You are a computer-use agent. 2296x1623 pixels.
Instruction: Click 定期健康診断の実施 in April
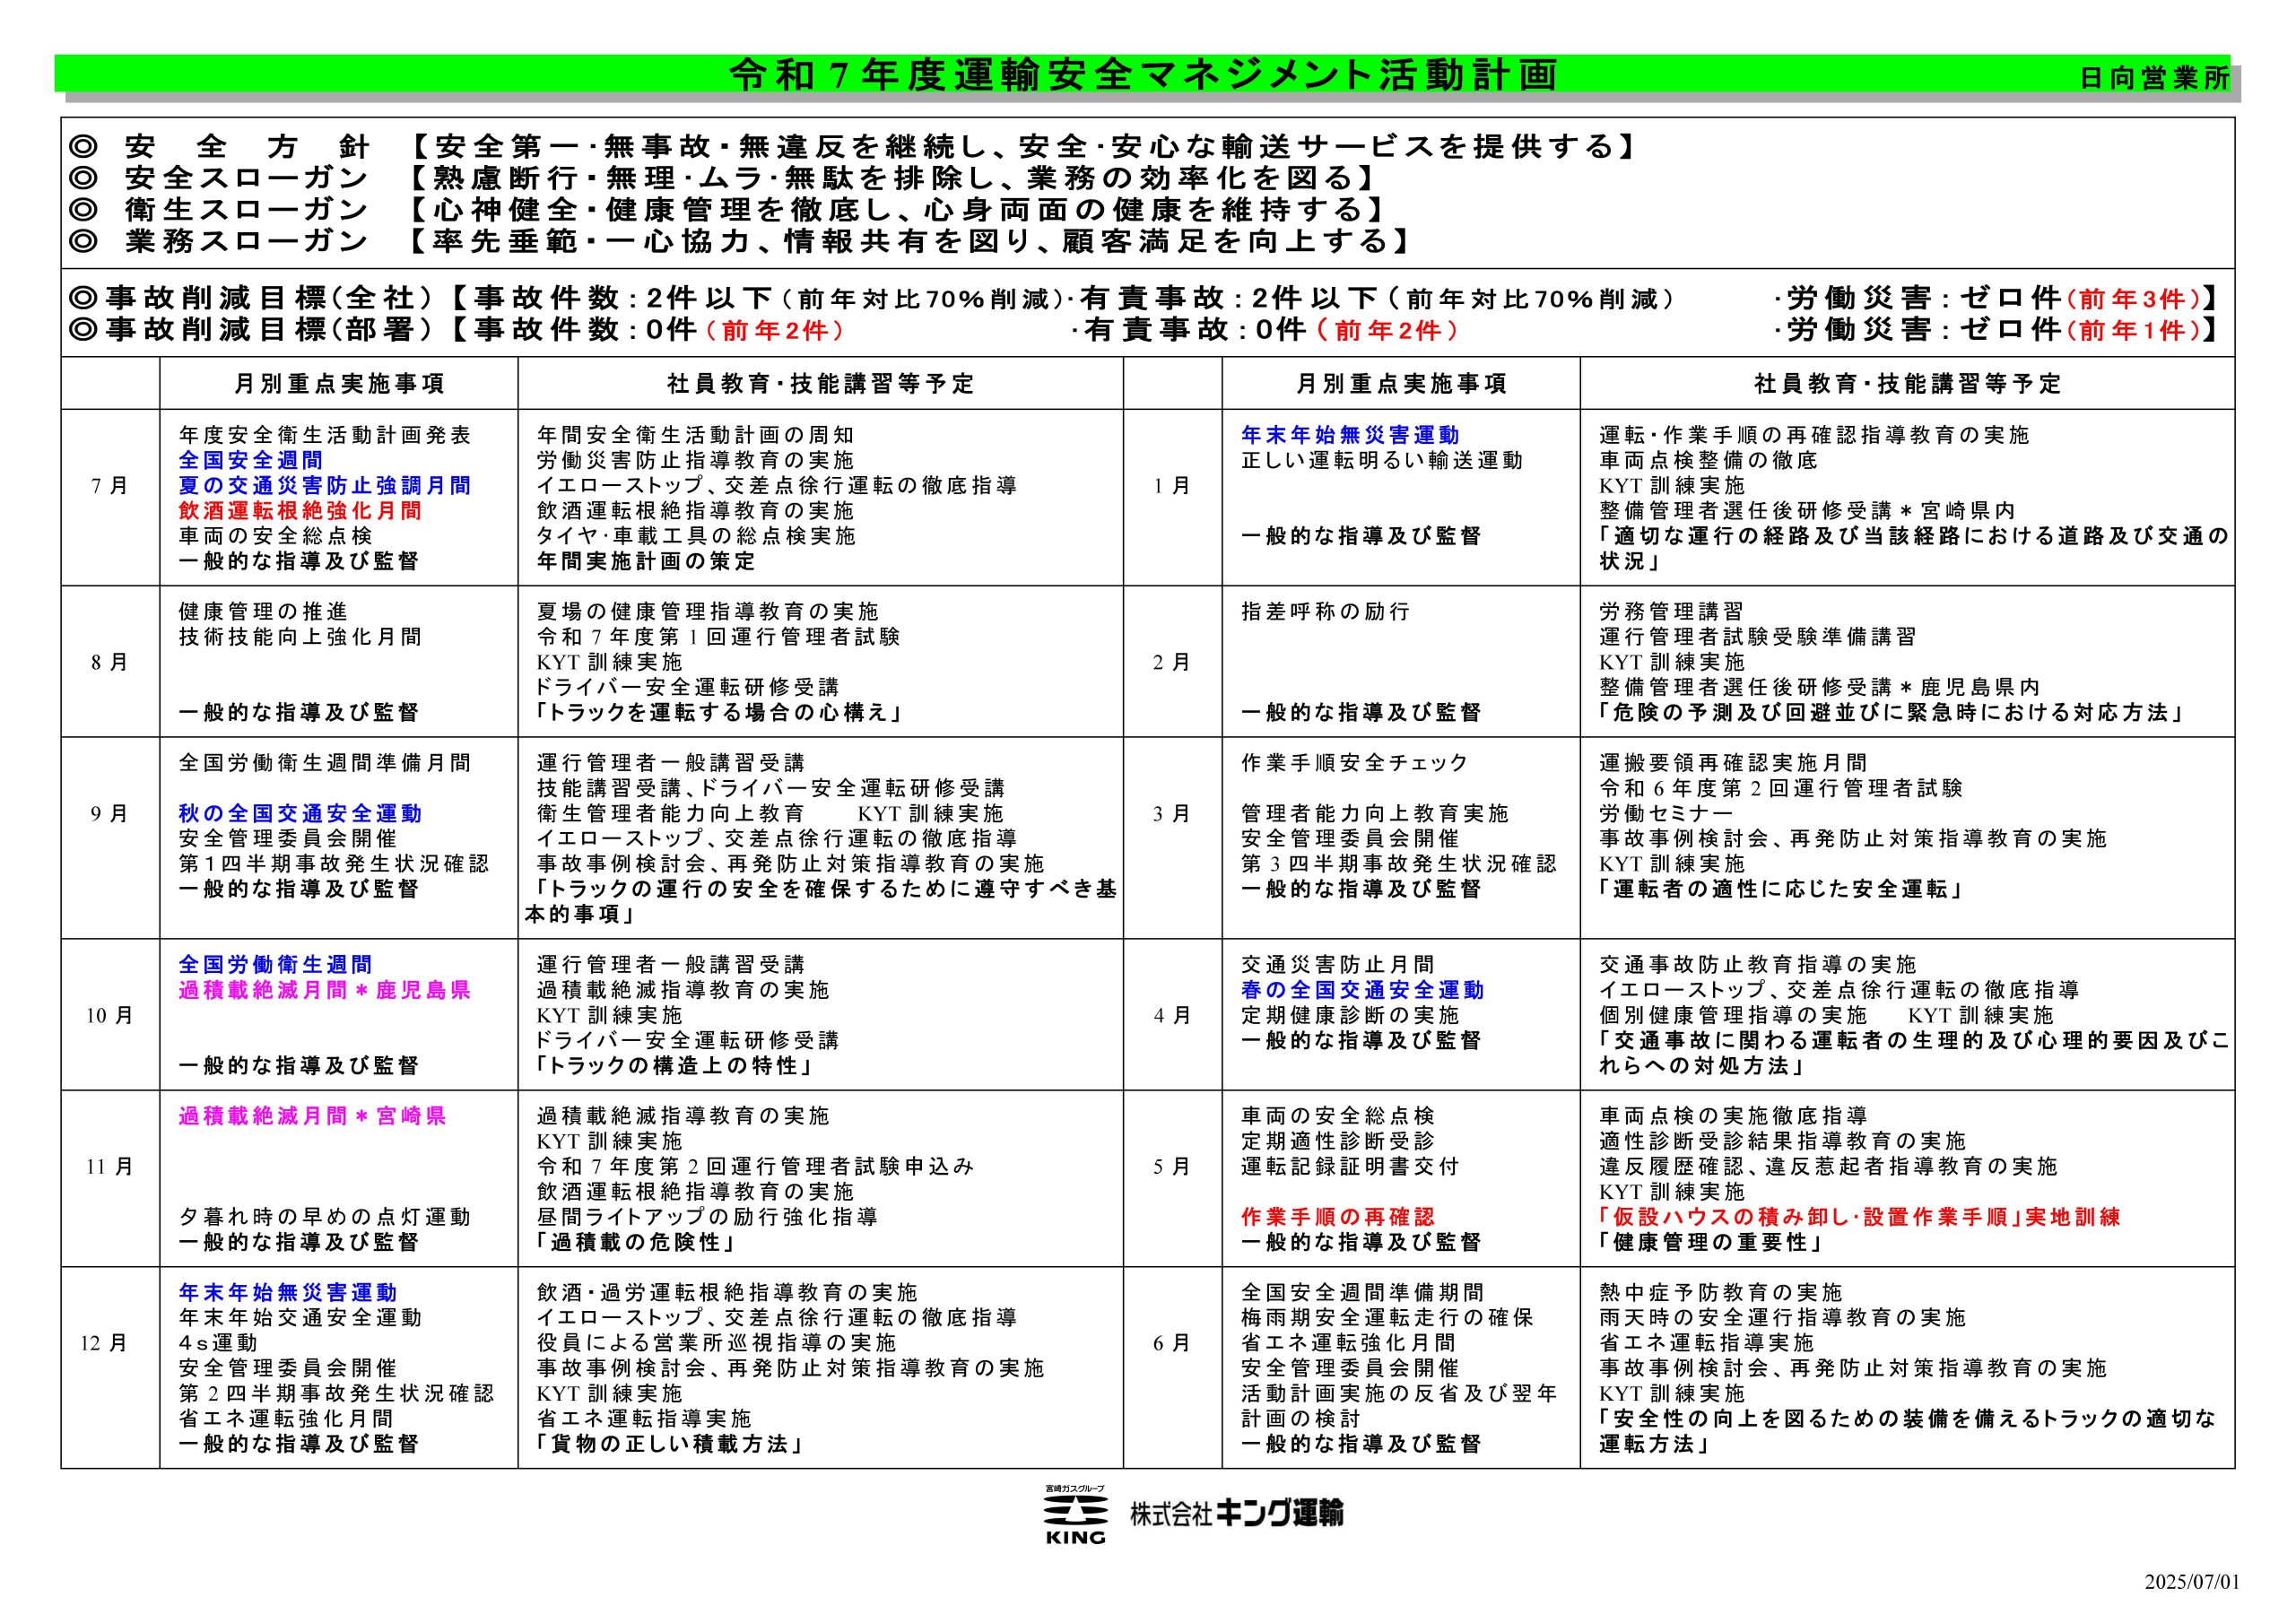point(1350,1015)
